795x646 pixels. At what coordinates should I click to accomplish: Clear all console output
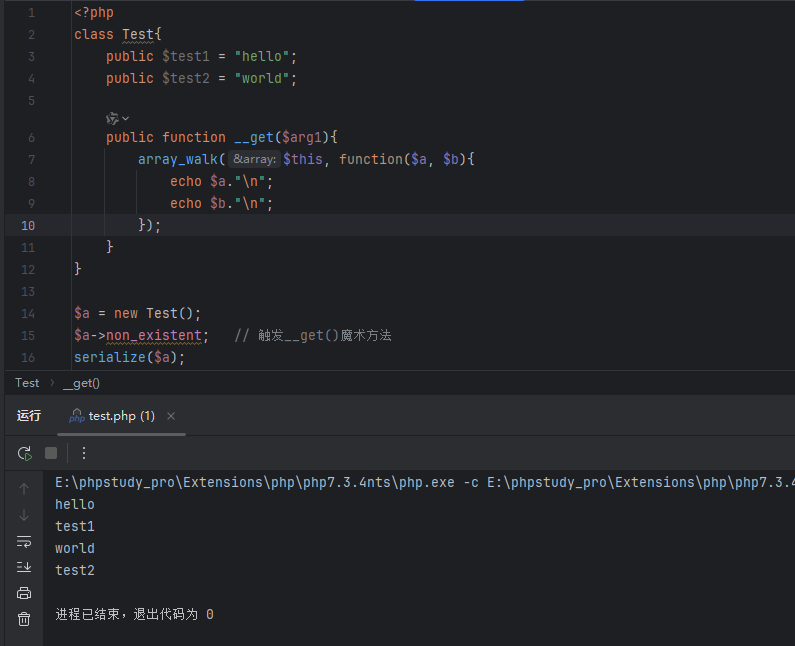24,619
